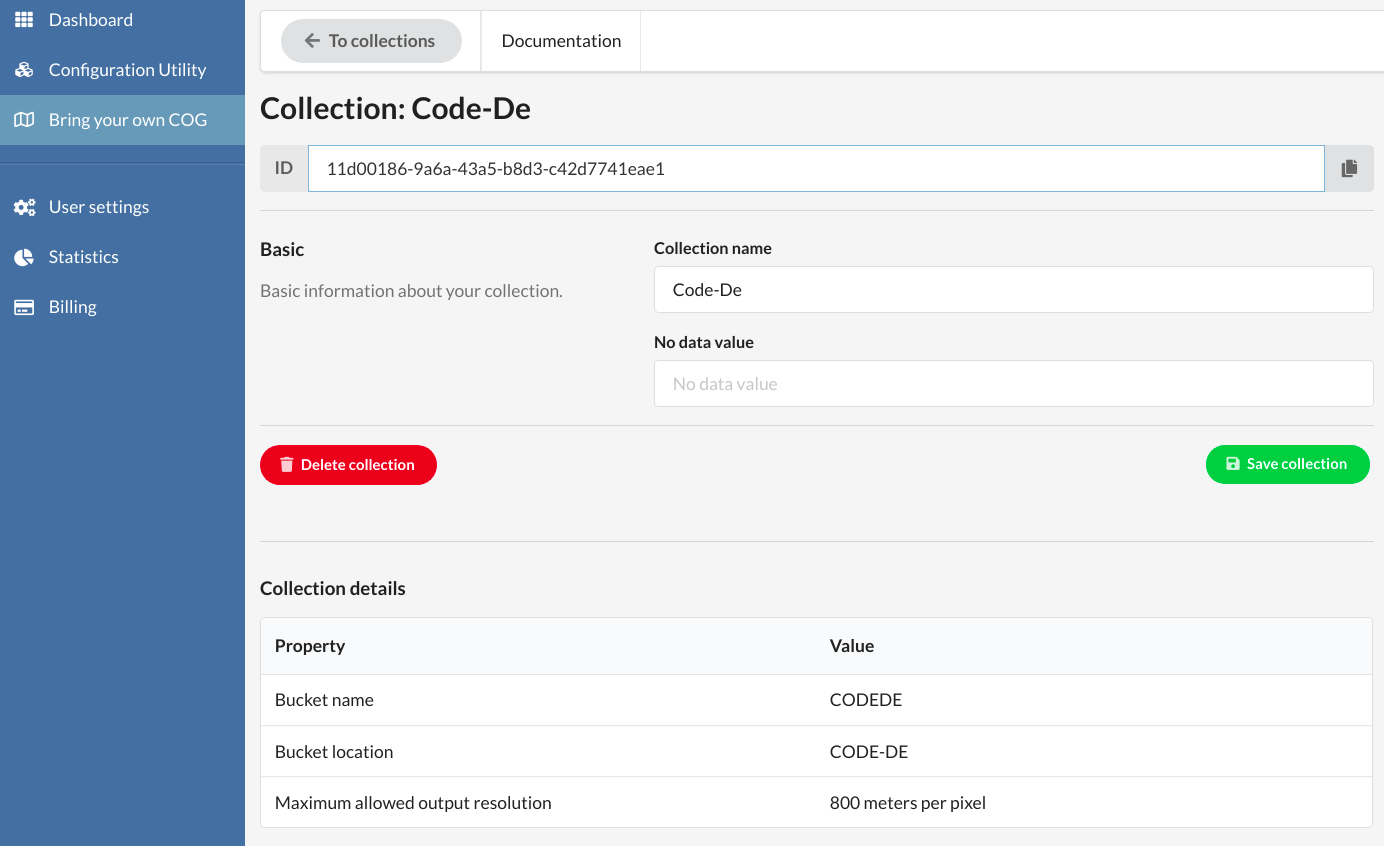Screen dimensions: 1384x846
Task: Click the ID label beside the identifier
Action: (x=284, y=169)
